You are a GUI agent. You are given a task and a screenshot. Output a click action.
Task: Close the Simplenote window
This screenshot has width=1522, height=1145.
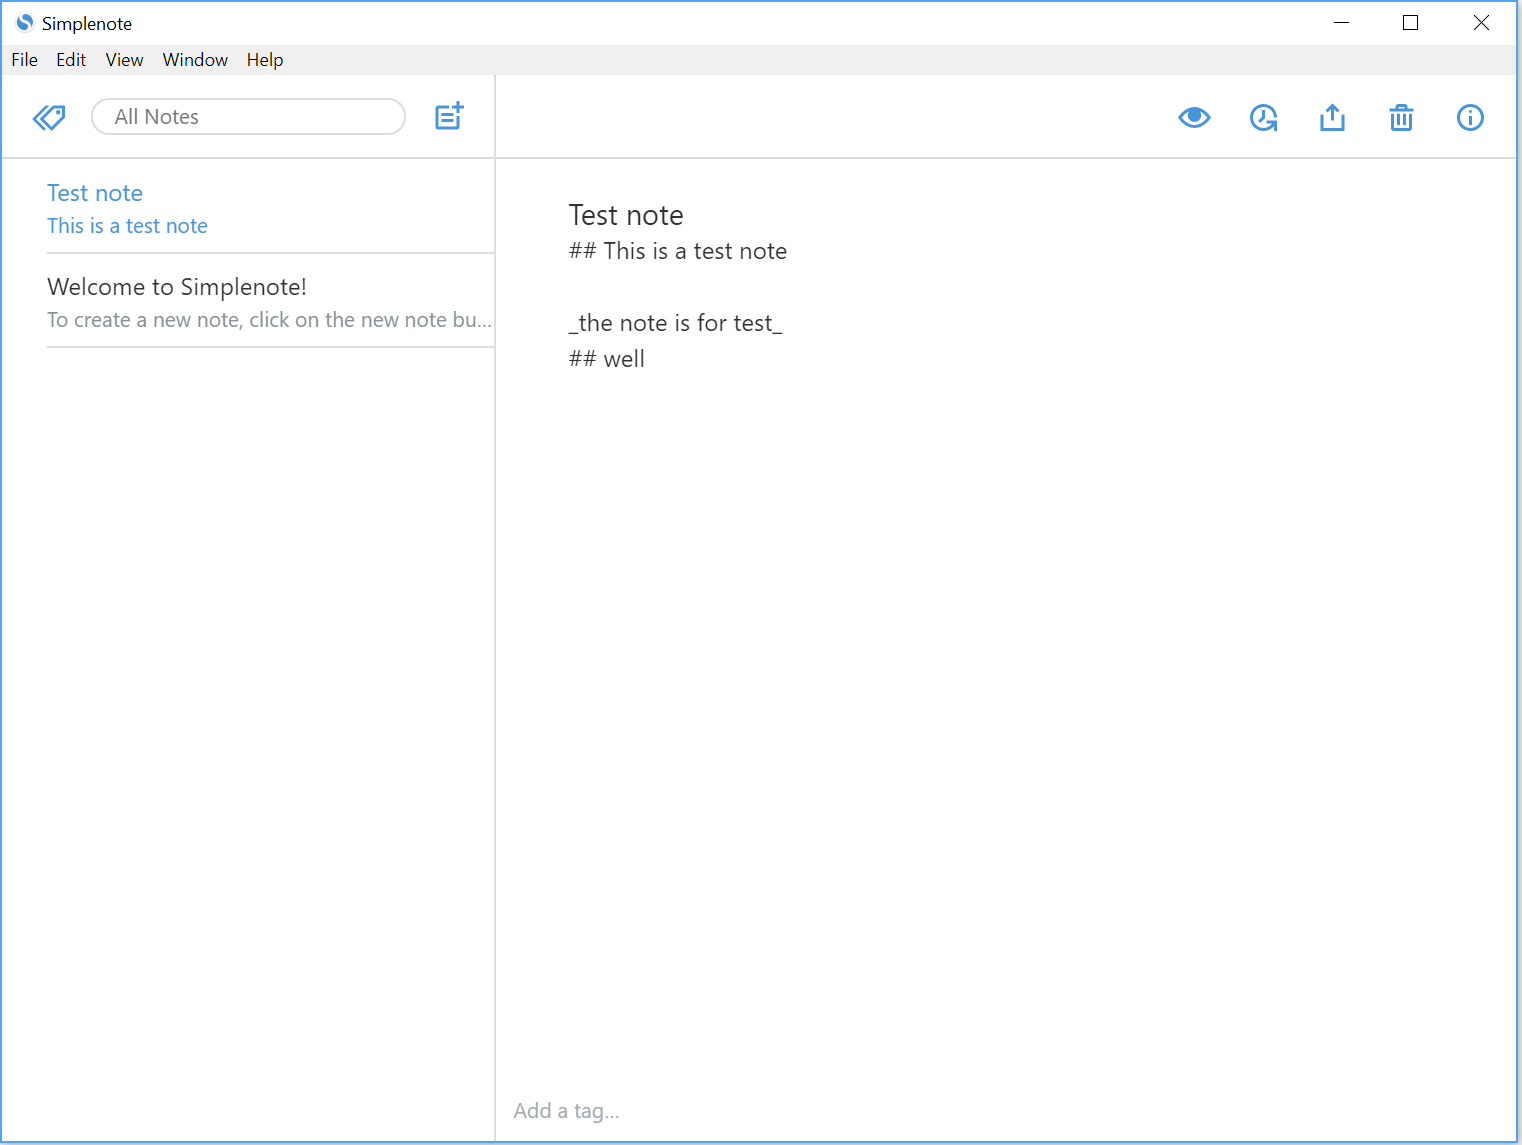click(1481, 23)
